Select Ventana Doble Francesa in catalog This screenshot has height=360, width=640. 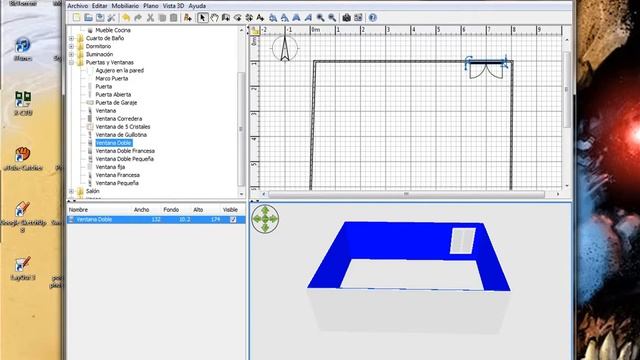point(125,151)
